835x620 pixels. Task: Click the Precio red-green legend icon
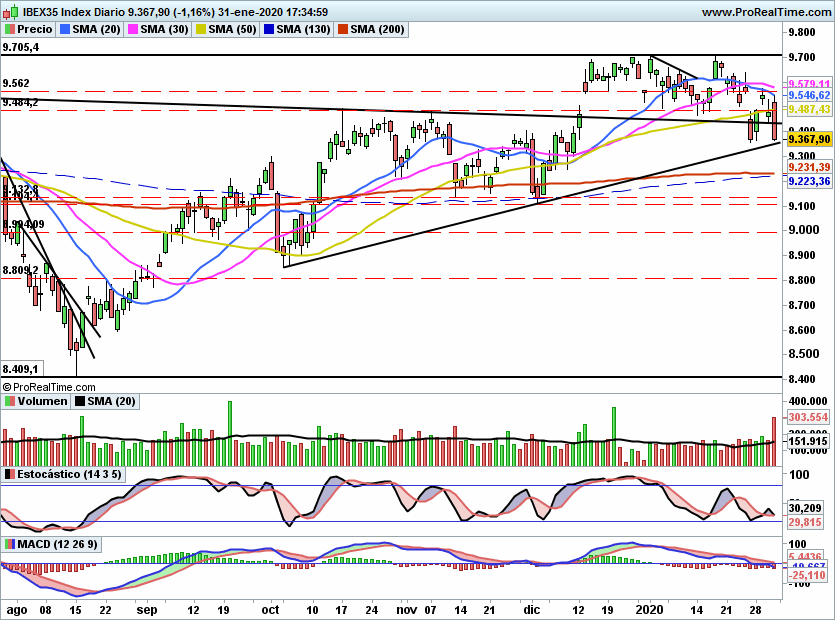coord(10,30)
